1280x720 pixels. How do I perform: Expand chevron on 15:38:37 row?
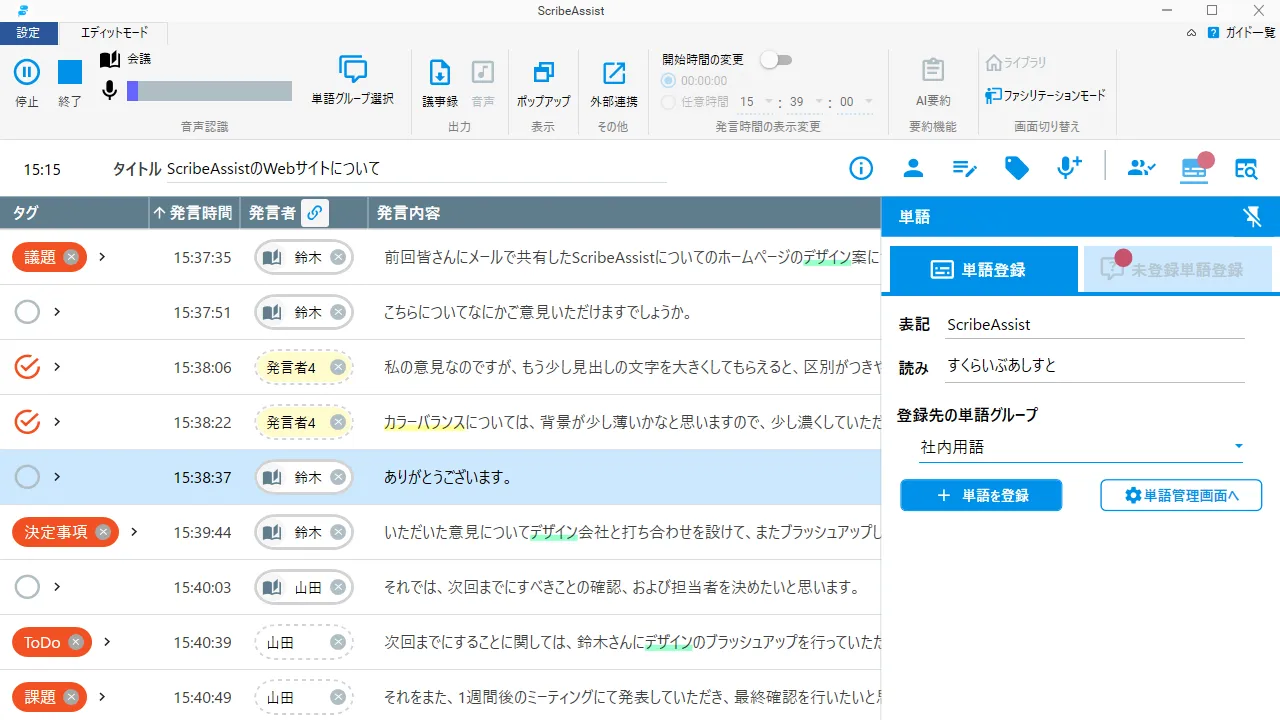57,477
